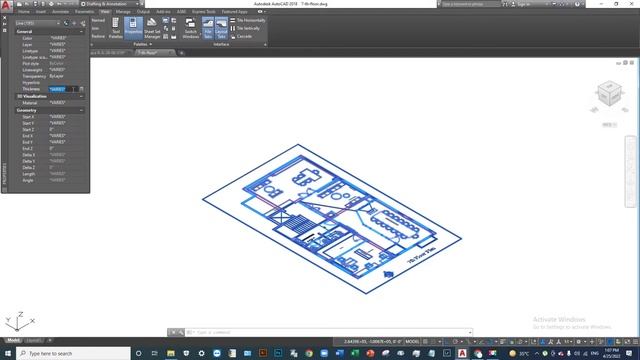The width and height of the screenshot is (640, 360).
Task: Click the Layer property row
Action: coord(50,44)
